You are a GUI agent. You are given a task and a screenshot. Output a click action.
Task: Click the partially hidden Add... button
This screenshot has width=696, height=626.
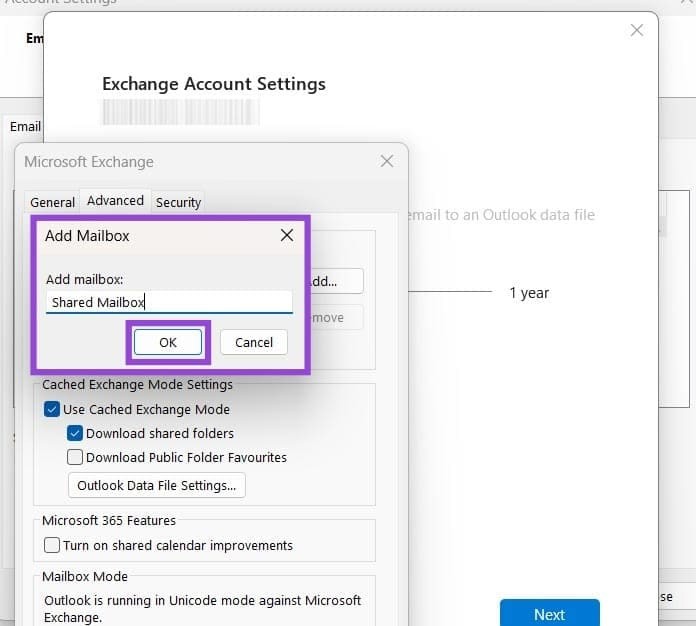(337, 281)
